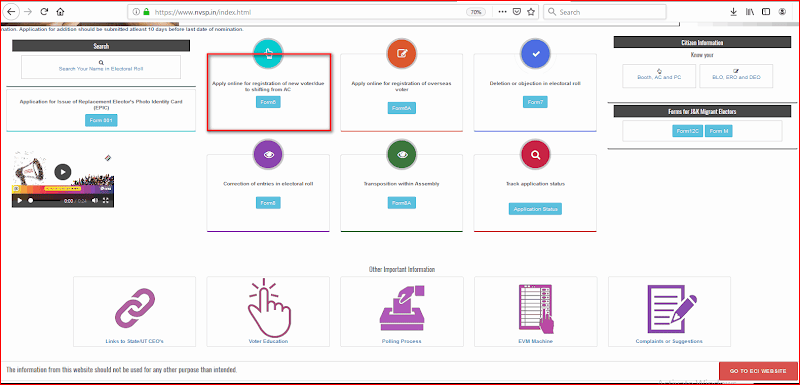
Task: Click the small play control in video bar
Action: [20, 201]
